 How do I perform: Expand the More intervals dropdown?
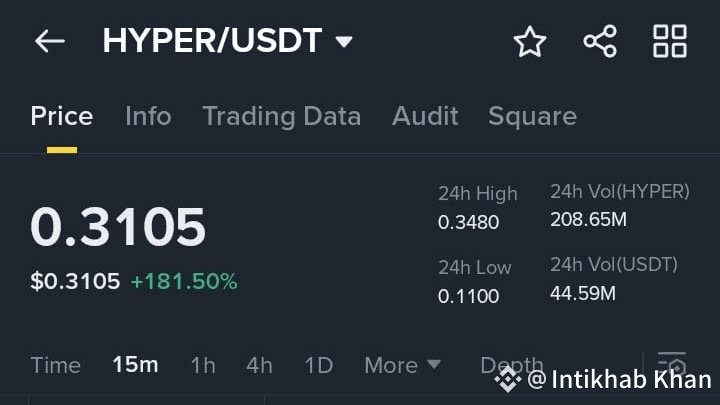tap(402, 365)
